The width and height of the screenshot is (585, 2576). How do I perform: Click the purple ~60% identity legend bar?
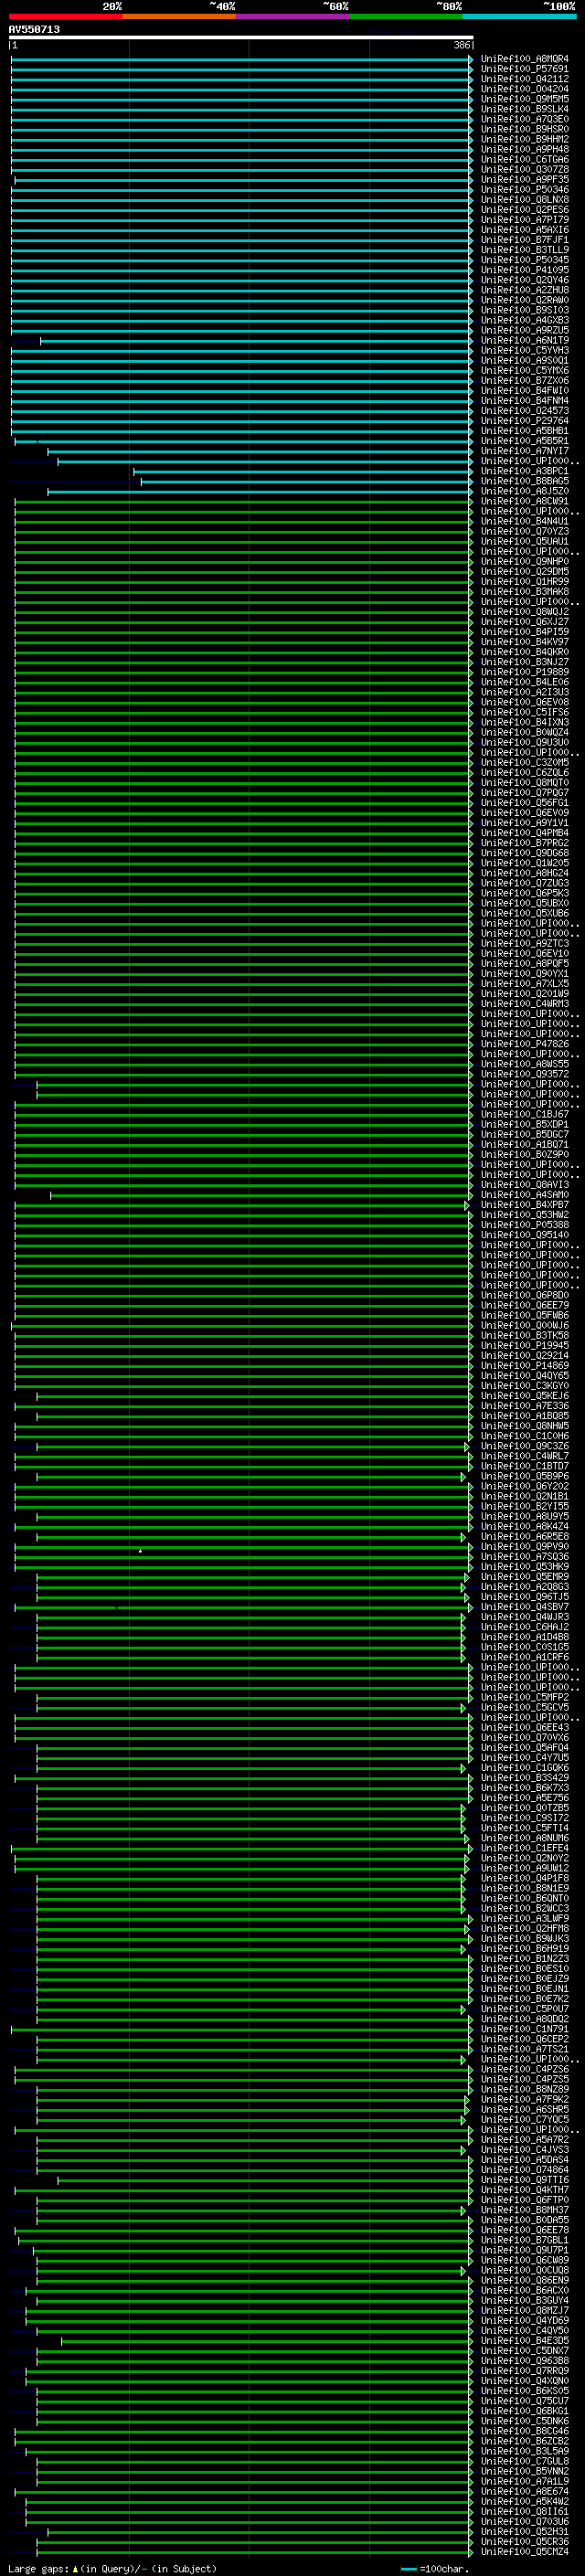(x=292, y=16)
